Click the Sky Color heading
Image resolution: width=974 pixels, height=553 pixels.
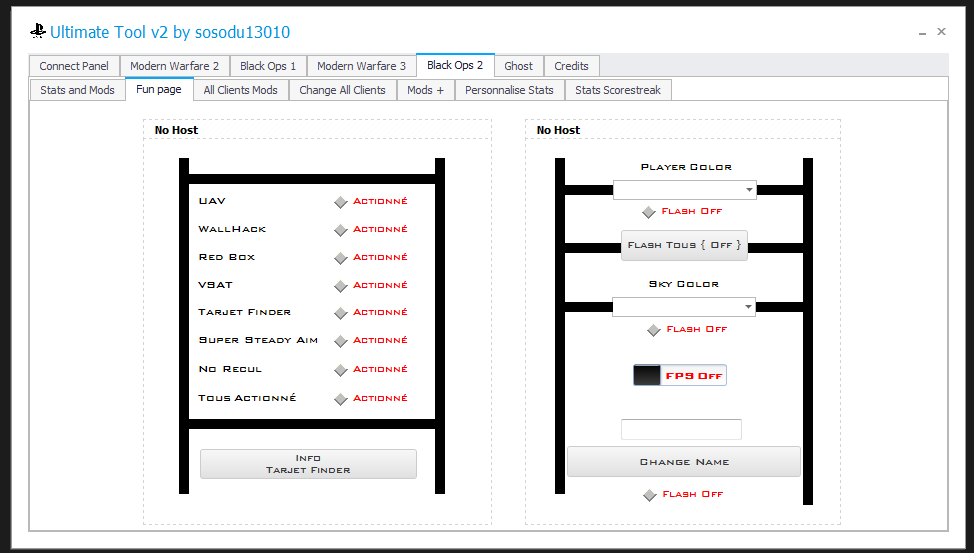coord(684,284)
